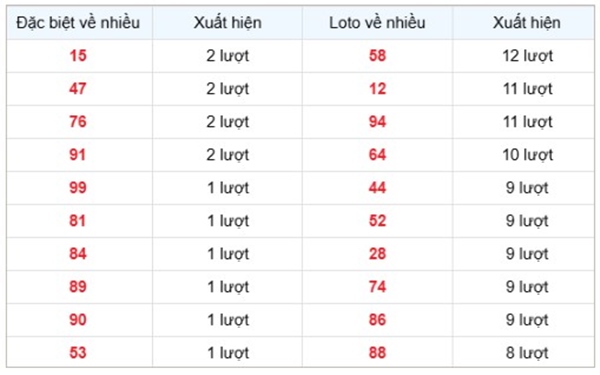Select red number 15 in special column
This screenshot has height=375, width=600.
tap(78, 56)
